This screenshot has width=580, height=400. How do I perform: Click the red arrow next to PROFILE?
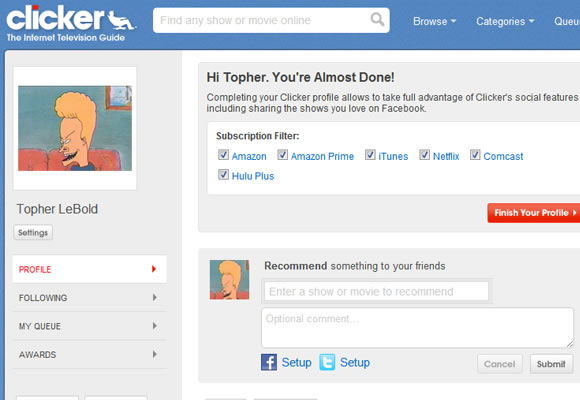pyautogui.click(x=154, y=269)
